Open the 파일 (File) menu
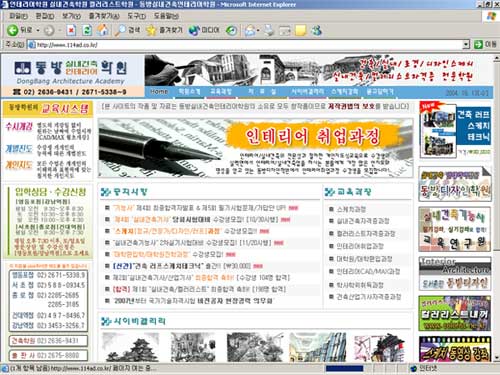Image resolution: width=500 pixels, height=375 pixels. point(18,16)
